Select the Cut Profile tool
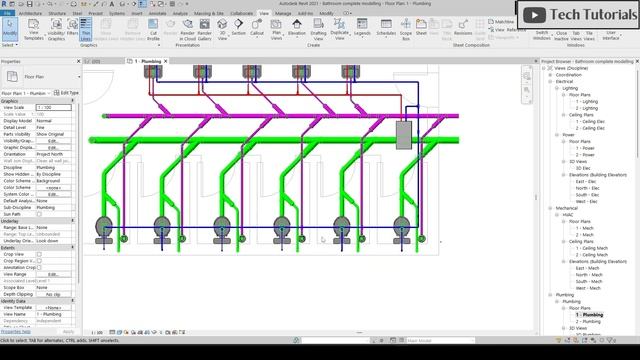 coord(153,29)
